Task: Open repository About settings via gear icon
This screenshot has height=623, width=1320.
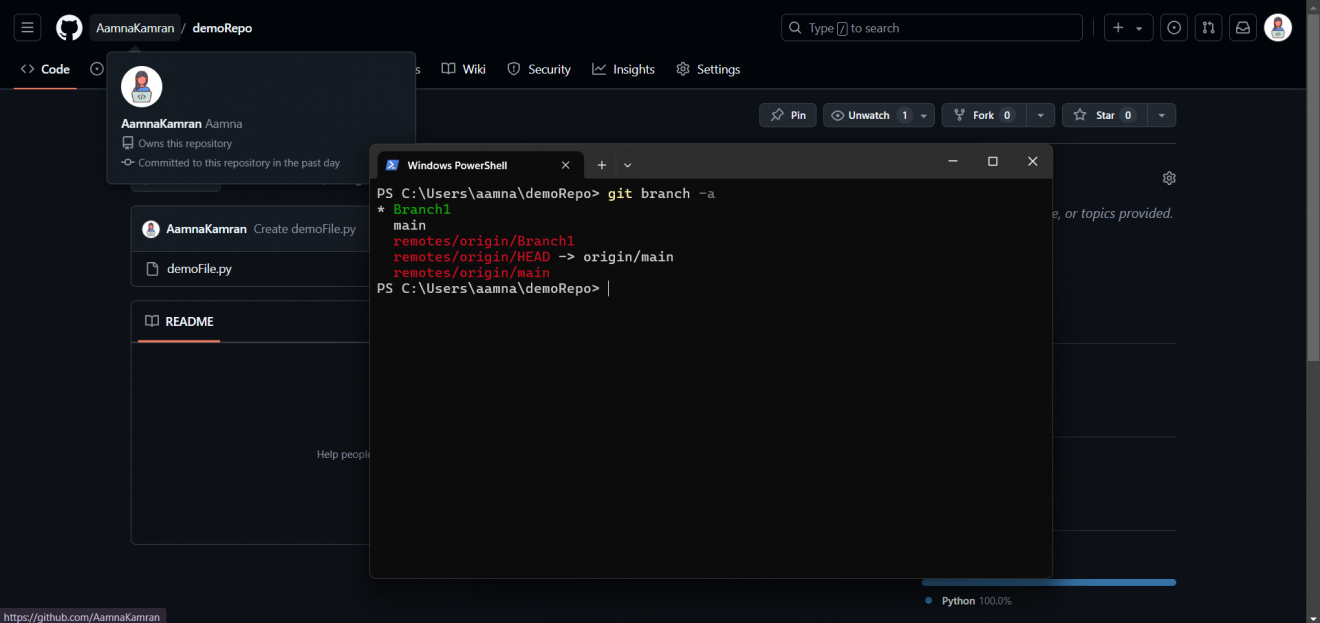Action: tap(1169, 177)
